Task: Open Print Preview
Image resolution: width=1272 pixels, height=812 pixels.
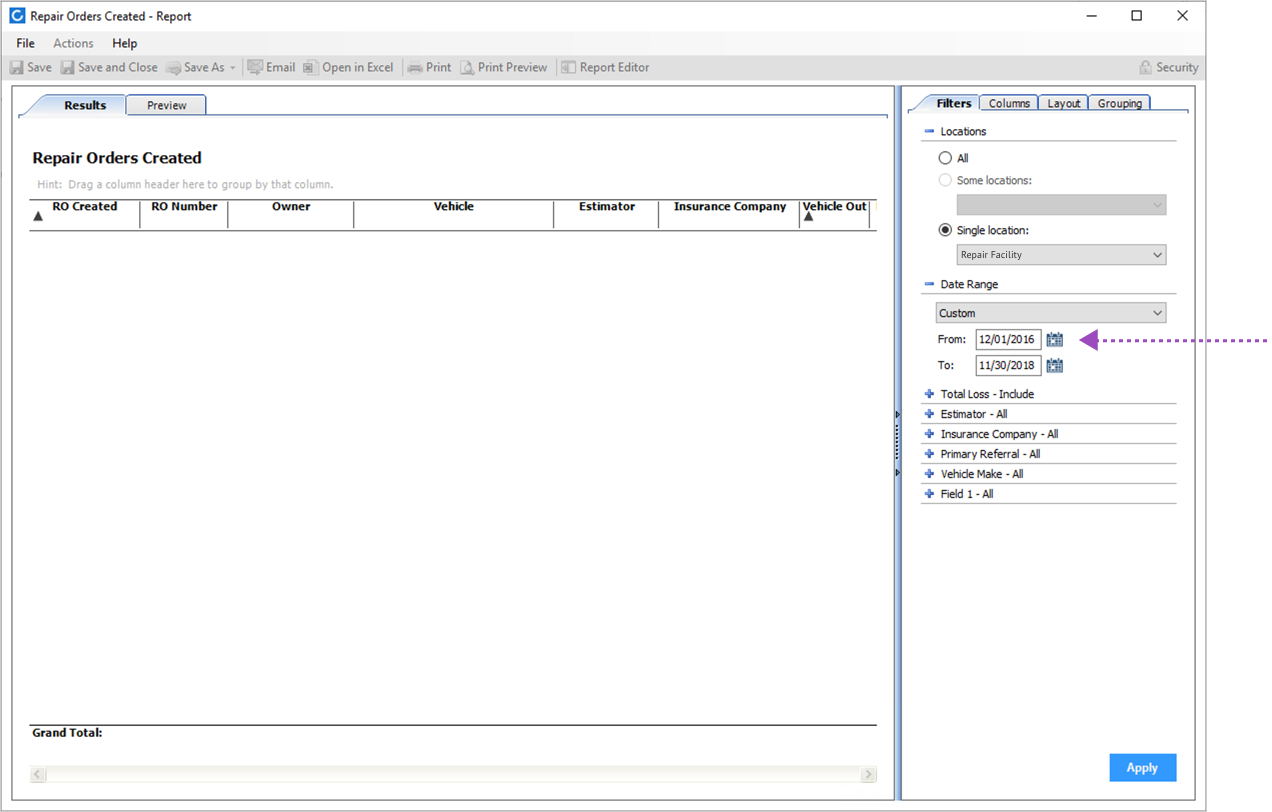Action: click(x=504, y=67)
